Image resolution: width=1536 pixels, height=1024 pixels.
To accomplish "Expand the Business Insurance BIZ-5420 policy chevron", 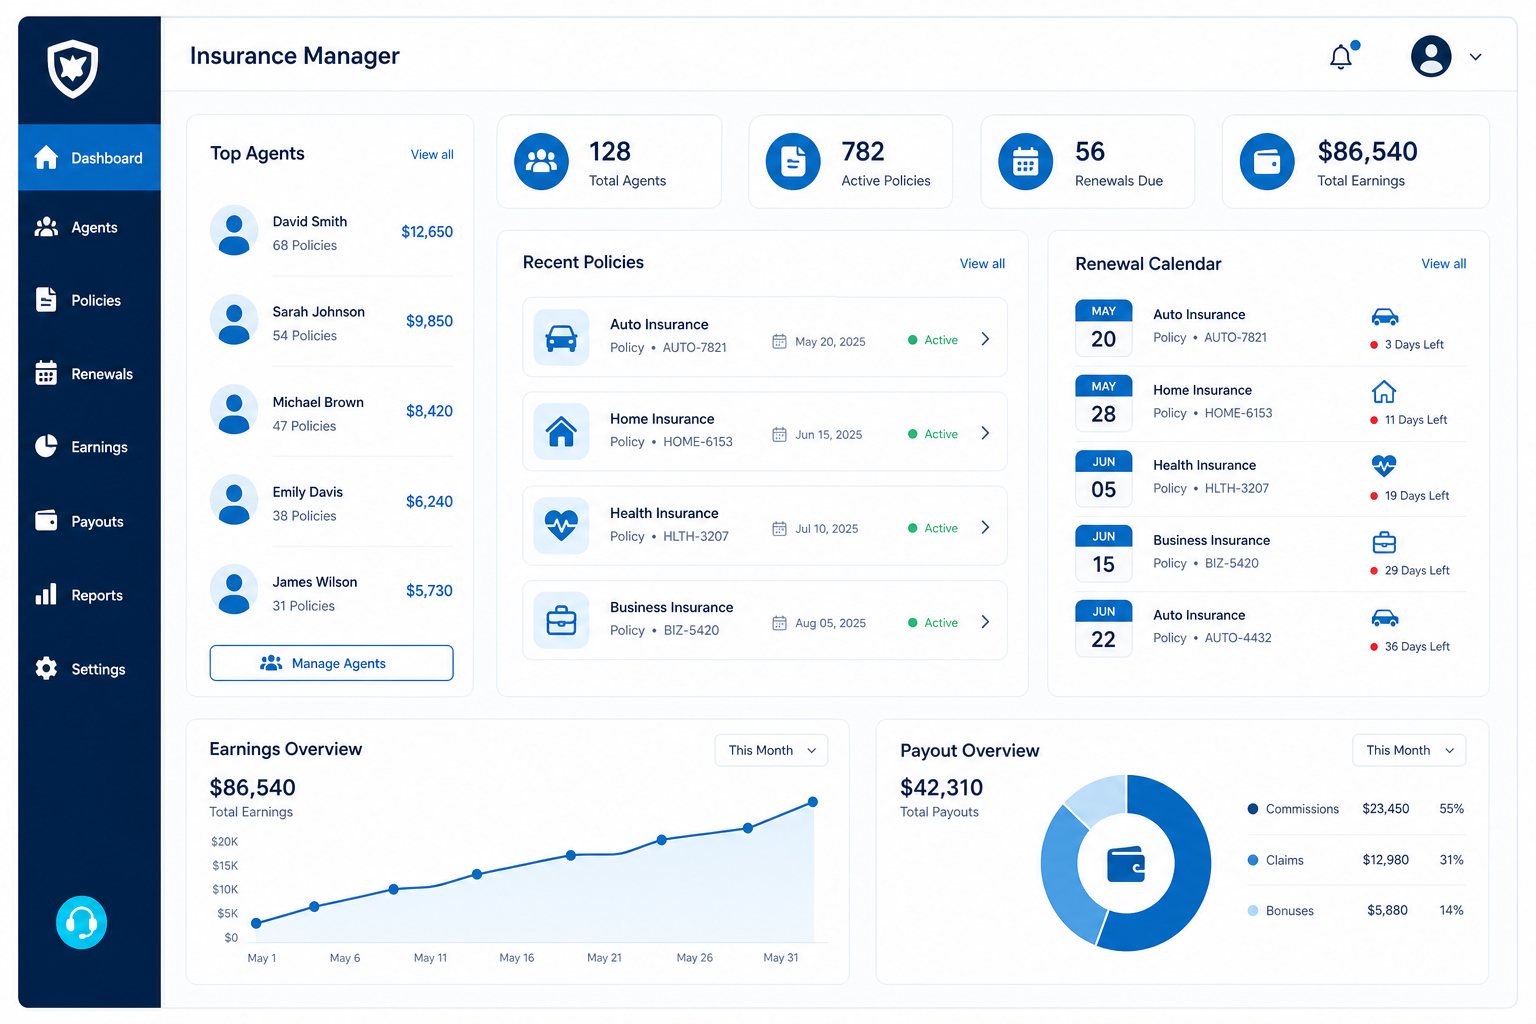I will coord(985,622).
